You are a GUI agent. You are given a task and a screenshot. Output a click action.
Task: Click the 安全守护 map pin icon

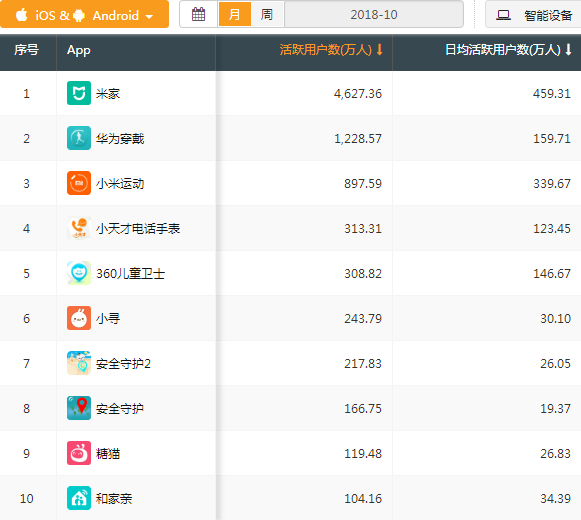pyautogui.click(x=79, y=408)
